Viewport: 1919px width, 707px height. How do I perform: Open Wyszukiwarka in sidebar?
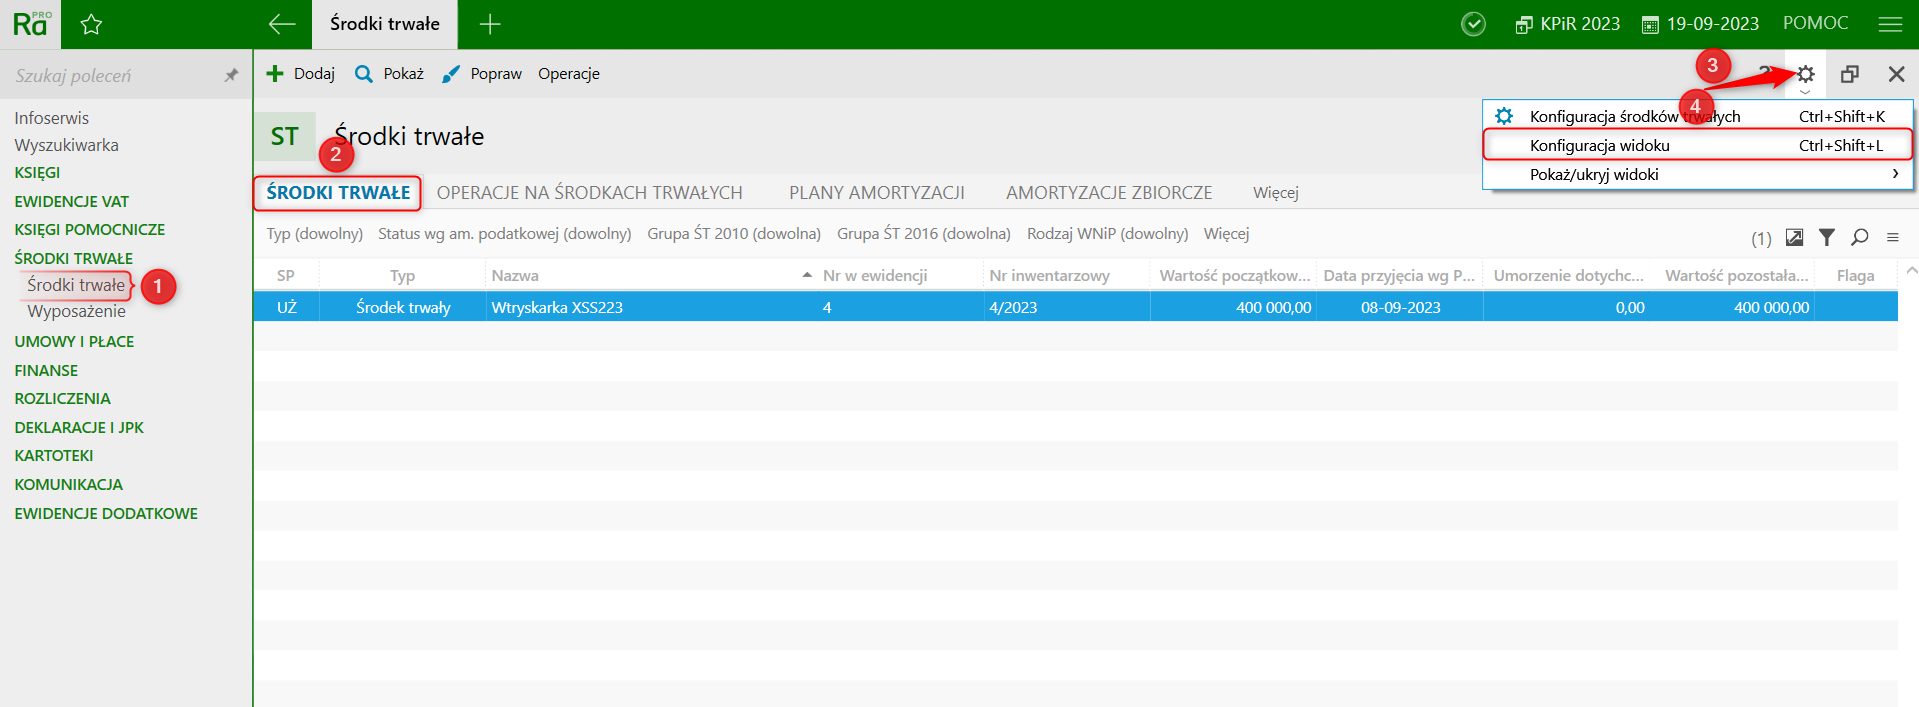(66, 145)
